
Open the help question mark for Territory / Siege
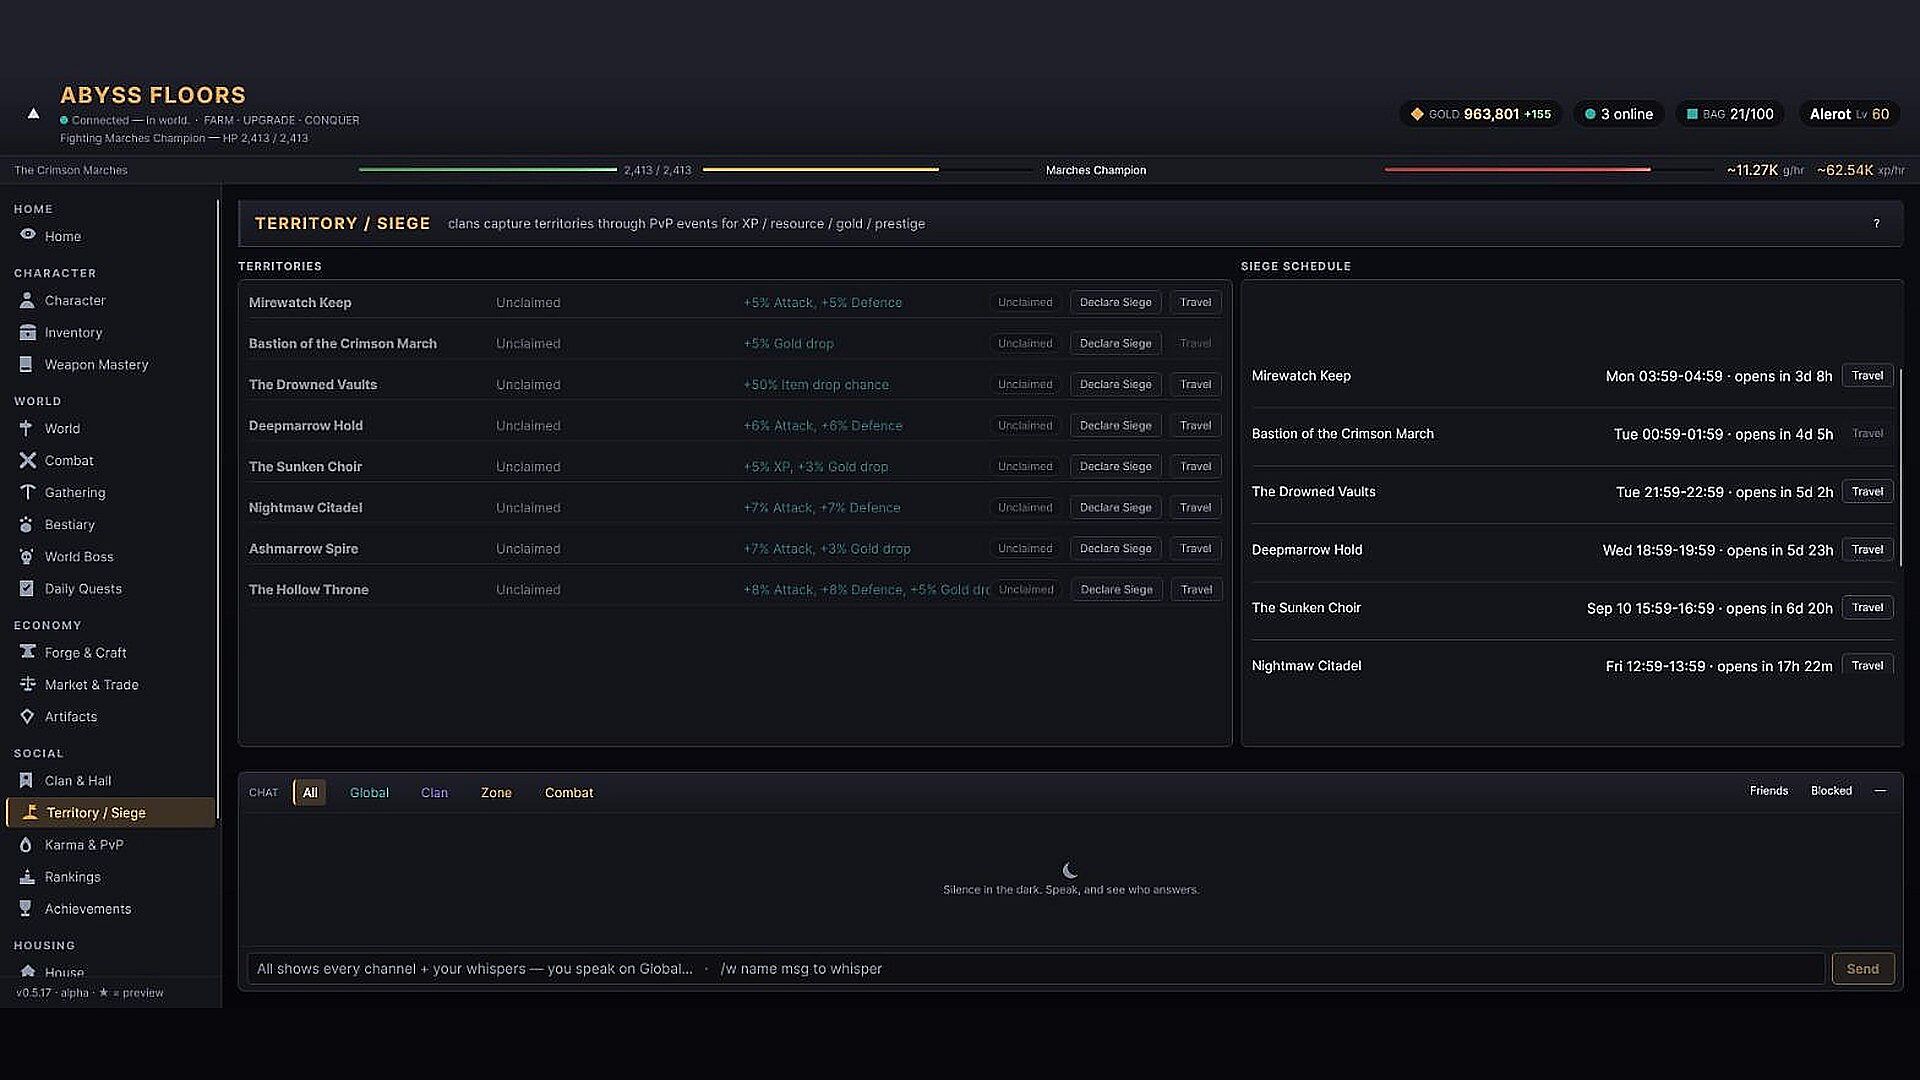[x=1876, y=224]
